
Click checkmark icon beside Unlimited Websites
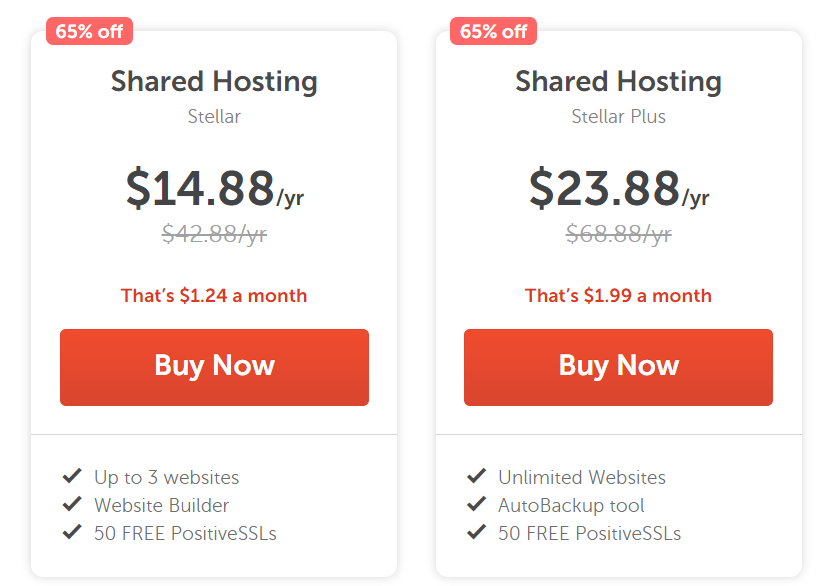(x=476, y=476)
